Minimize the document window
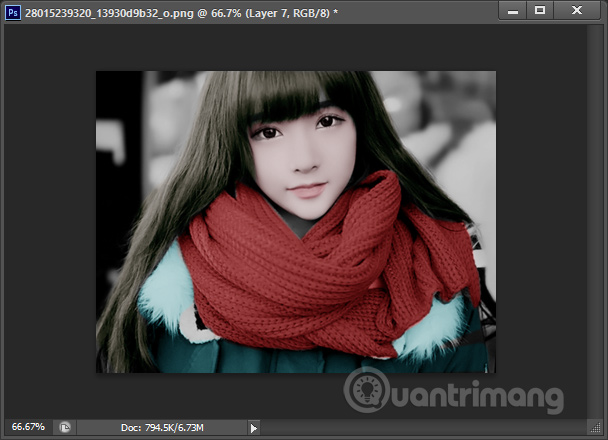The height and width of the screenshot is (440, 608). tap(513, 10)
